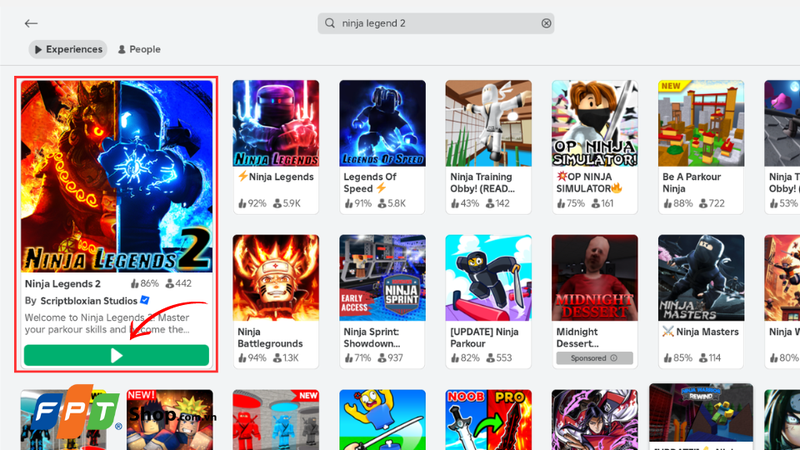Click the search magnifier icon
The width and height of the screenshot is (800, 450).
pyautogui.click(x=330, y=23)
